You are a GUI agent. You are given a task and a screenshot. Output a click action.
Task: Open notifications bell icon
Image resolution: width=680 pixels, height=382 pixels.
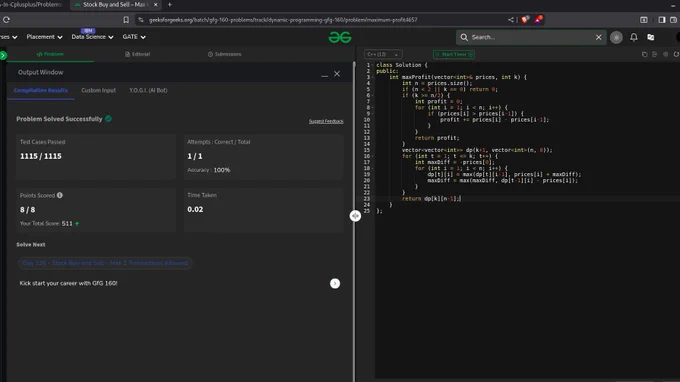634,37
